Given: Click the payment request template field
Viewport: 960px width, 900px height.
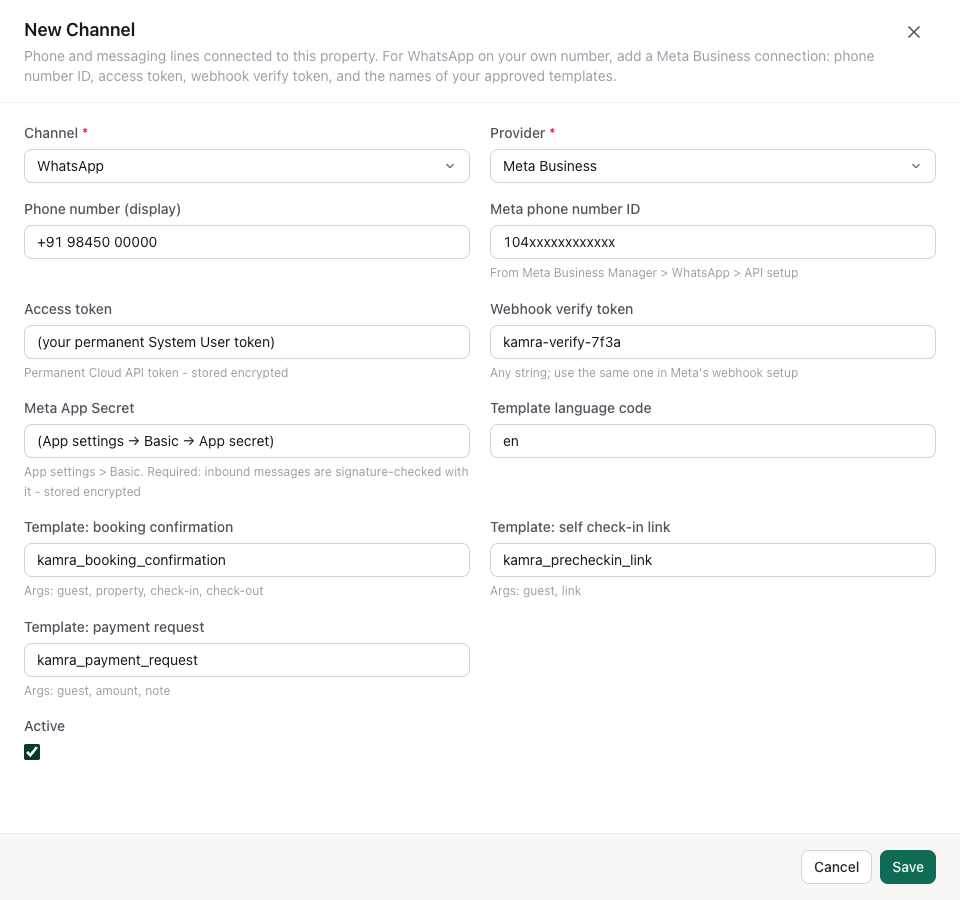Looking at the screenshot, I should (x=247, y=659).
